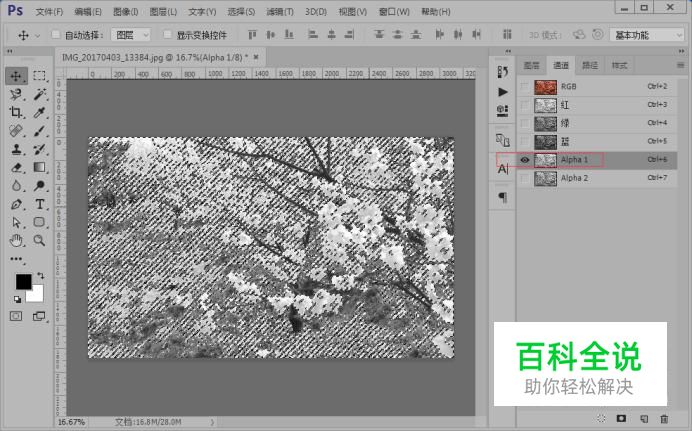Open the Channels panel flyout menu
This screenshot has height=431, width=692.
pyautogui.click(x=681, y=65)
